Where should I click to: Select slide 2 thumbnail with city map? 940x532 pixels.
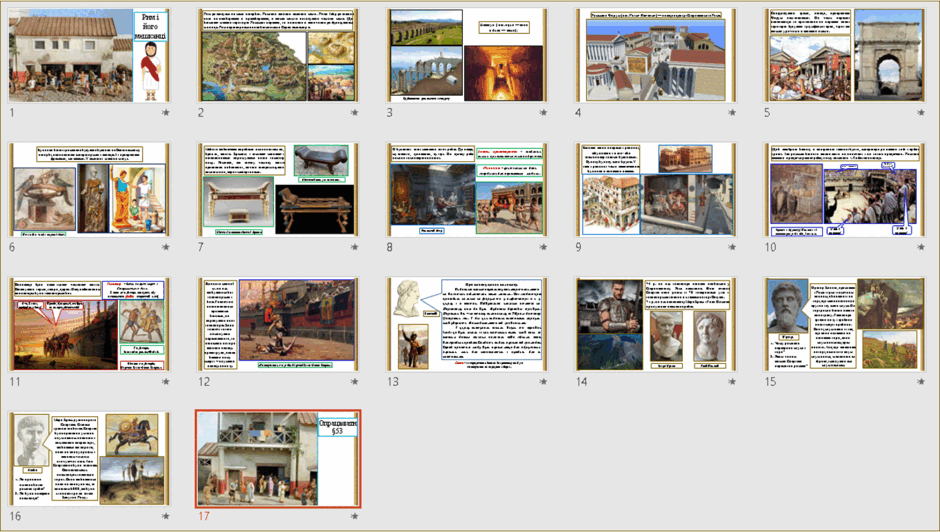click(x=278, y=55)
